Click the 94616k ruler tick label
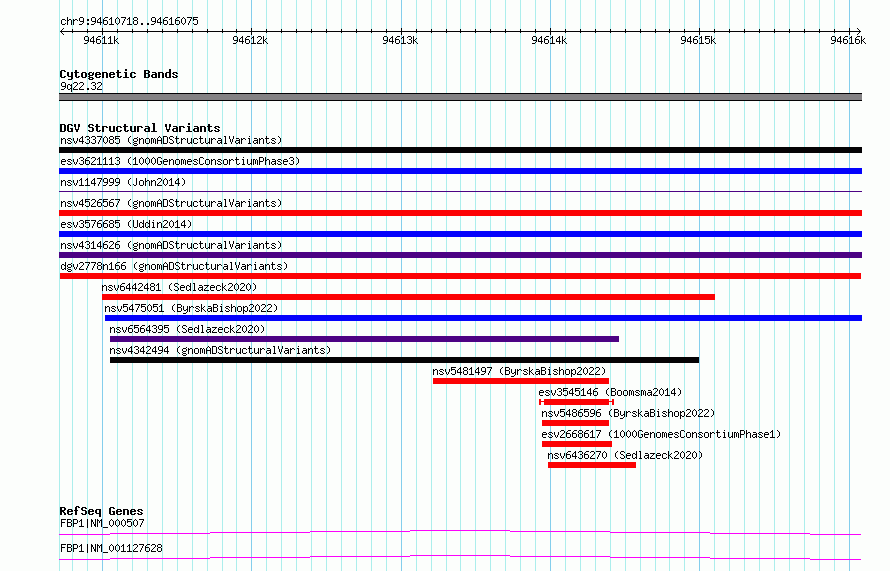 point(848,40)
